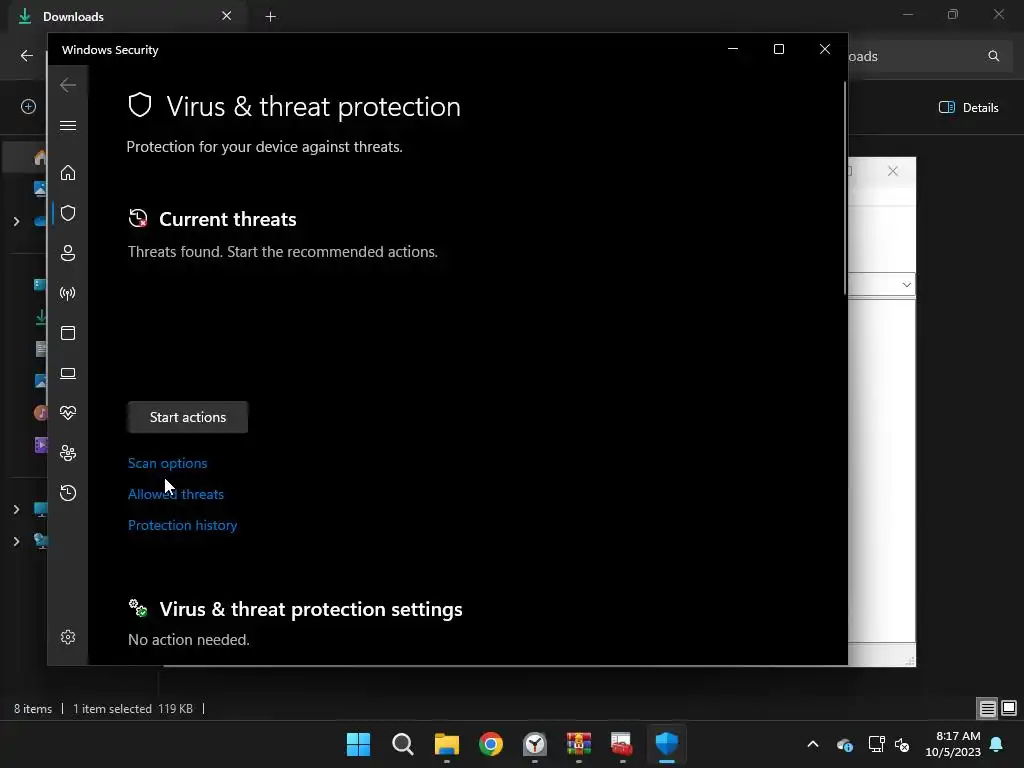Viewport: 1024px width, 768px height.
Task: Open App & browser control icon
Action: pos(68,333)
